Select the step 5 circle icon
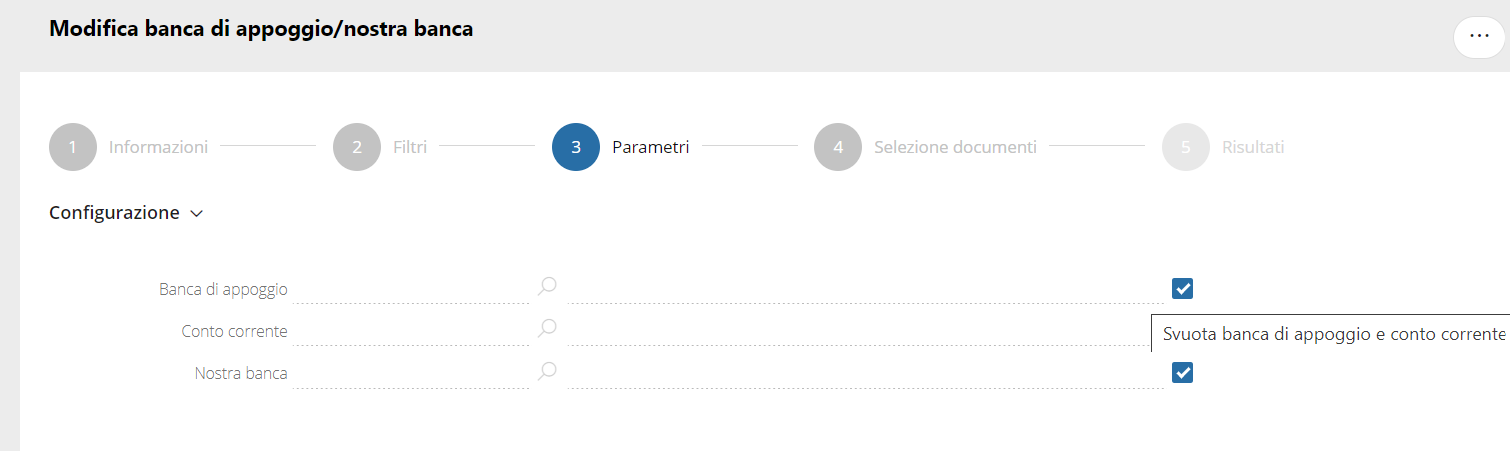This screenshot has height=451, width=1510. click(x=1186, y=147)
